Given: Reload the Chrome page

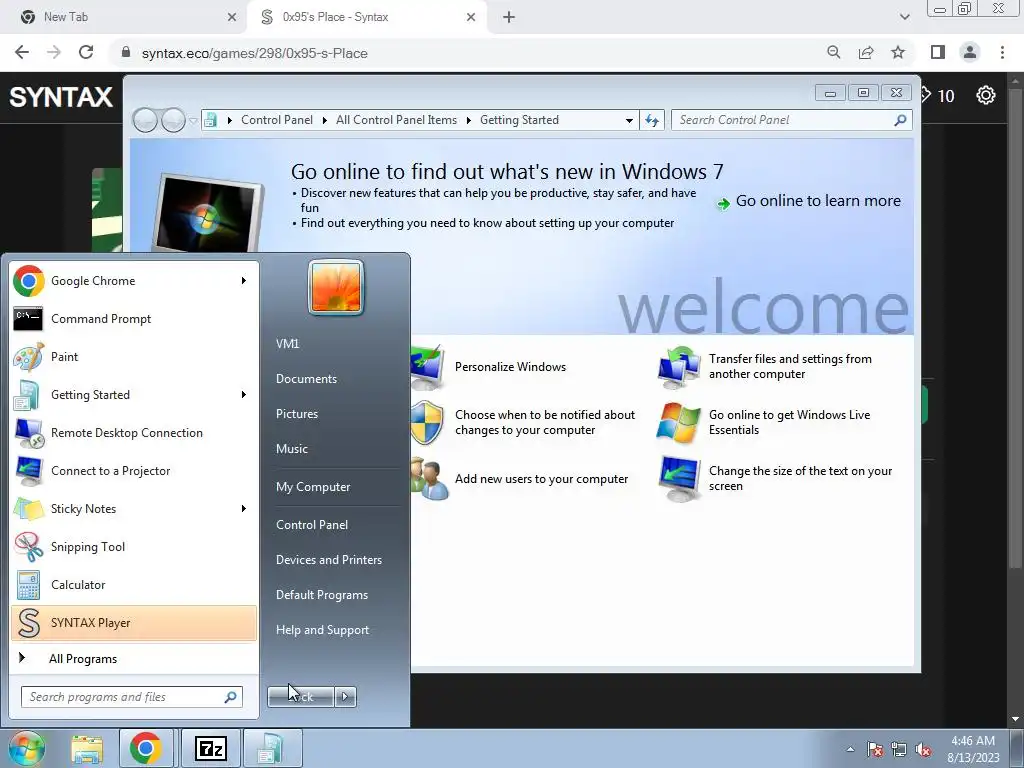Looking at the screenshot, I should tap(86, 52).
